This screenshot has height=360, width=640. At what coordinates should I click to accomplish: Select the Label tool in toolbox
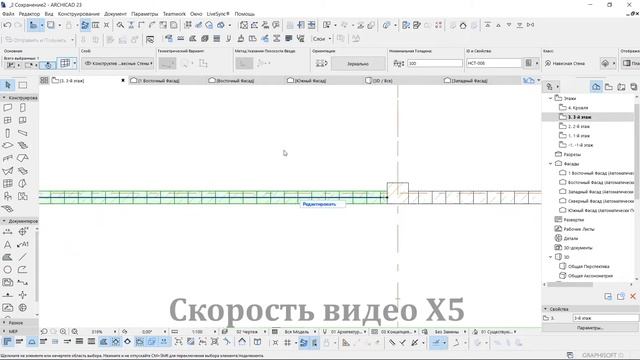click(x=22, y=244)
